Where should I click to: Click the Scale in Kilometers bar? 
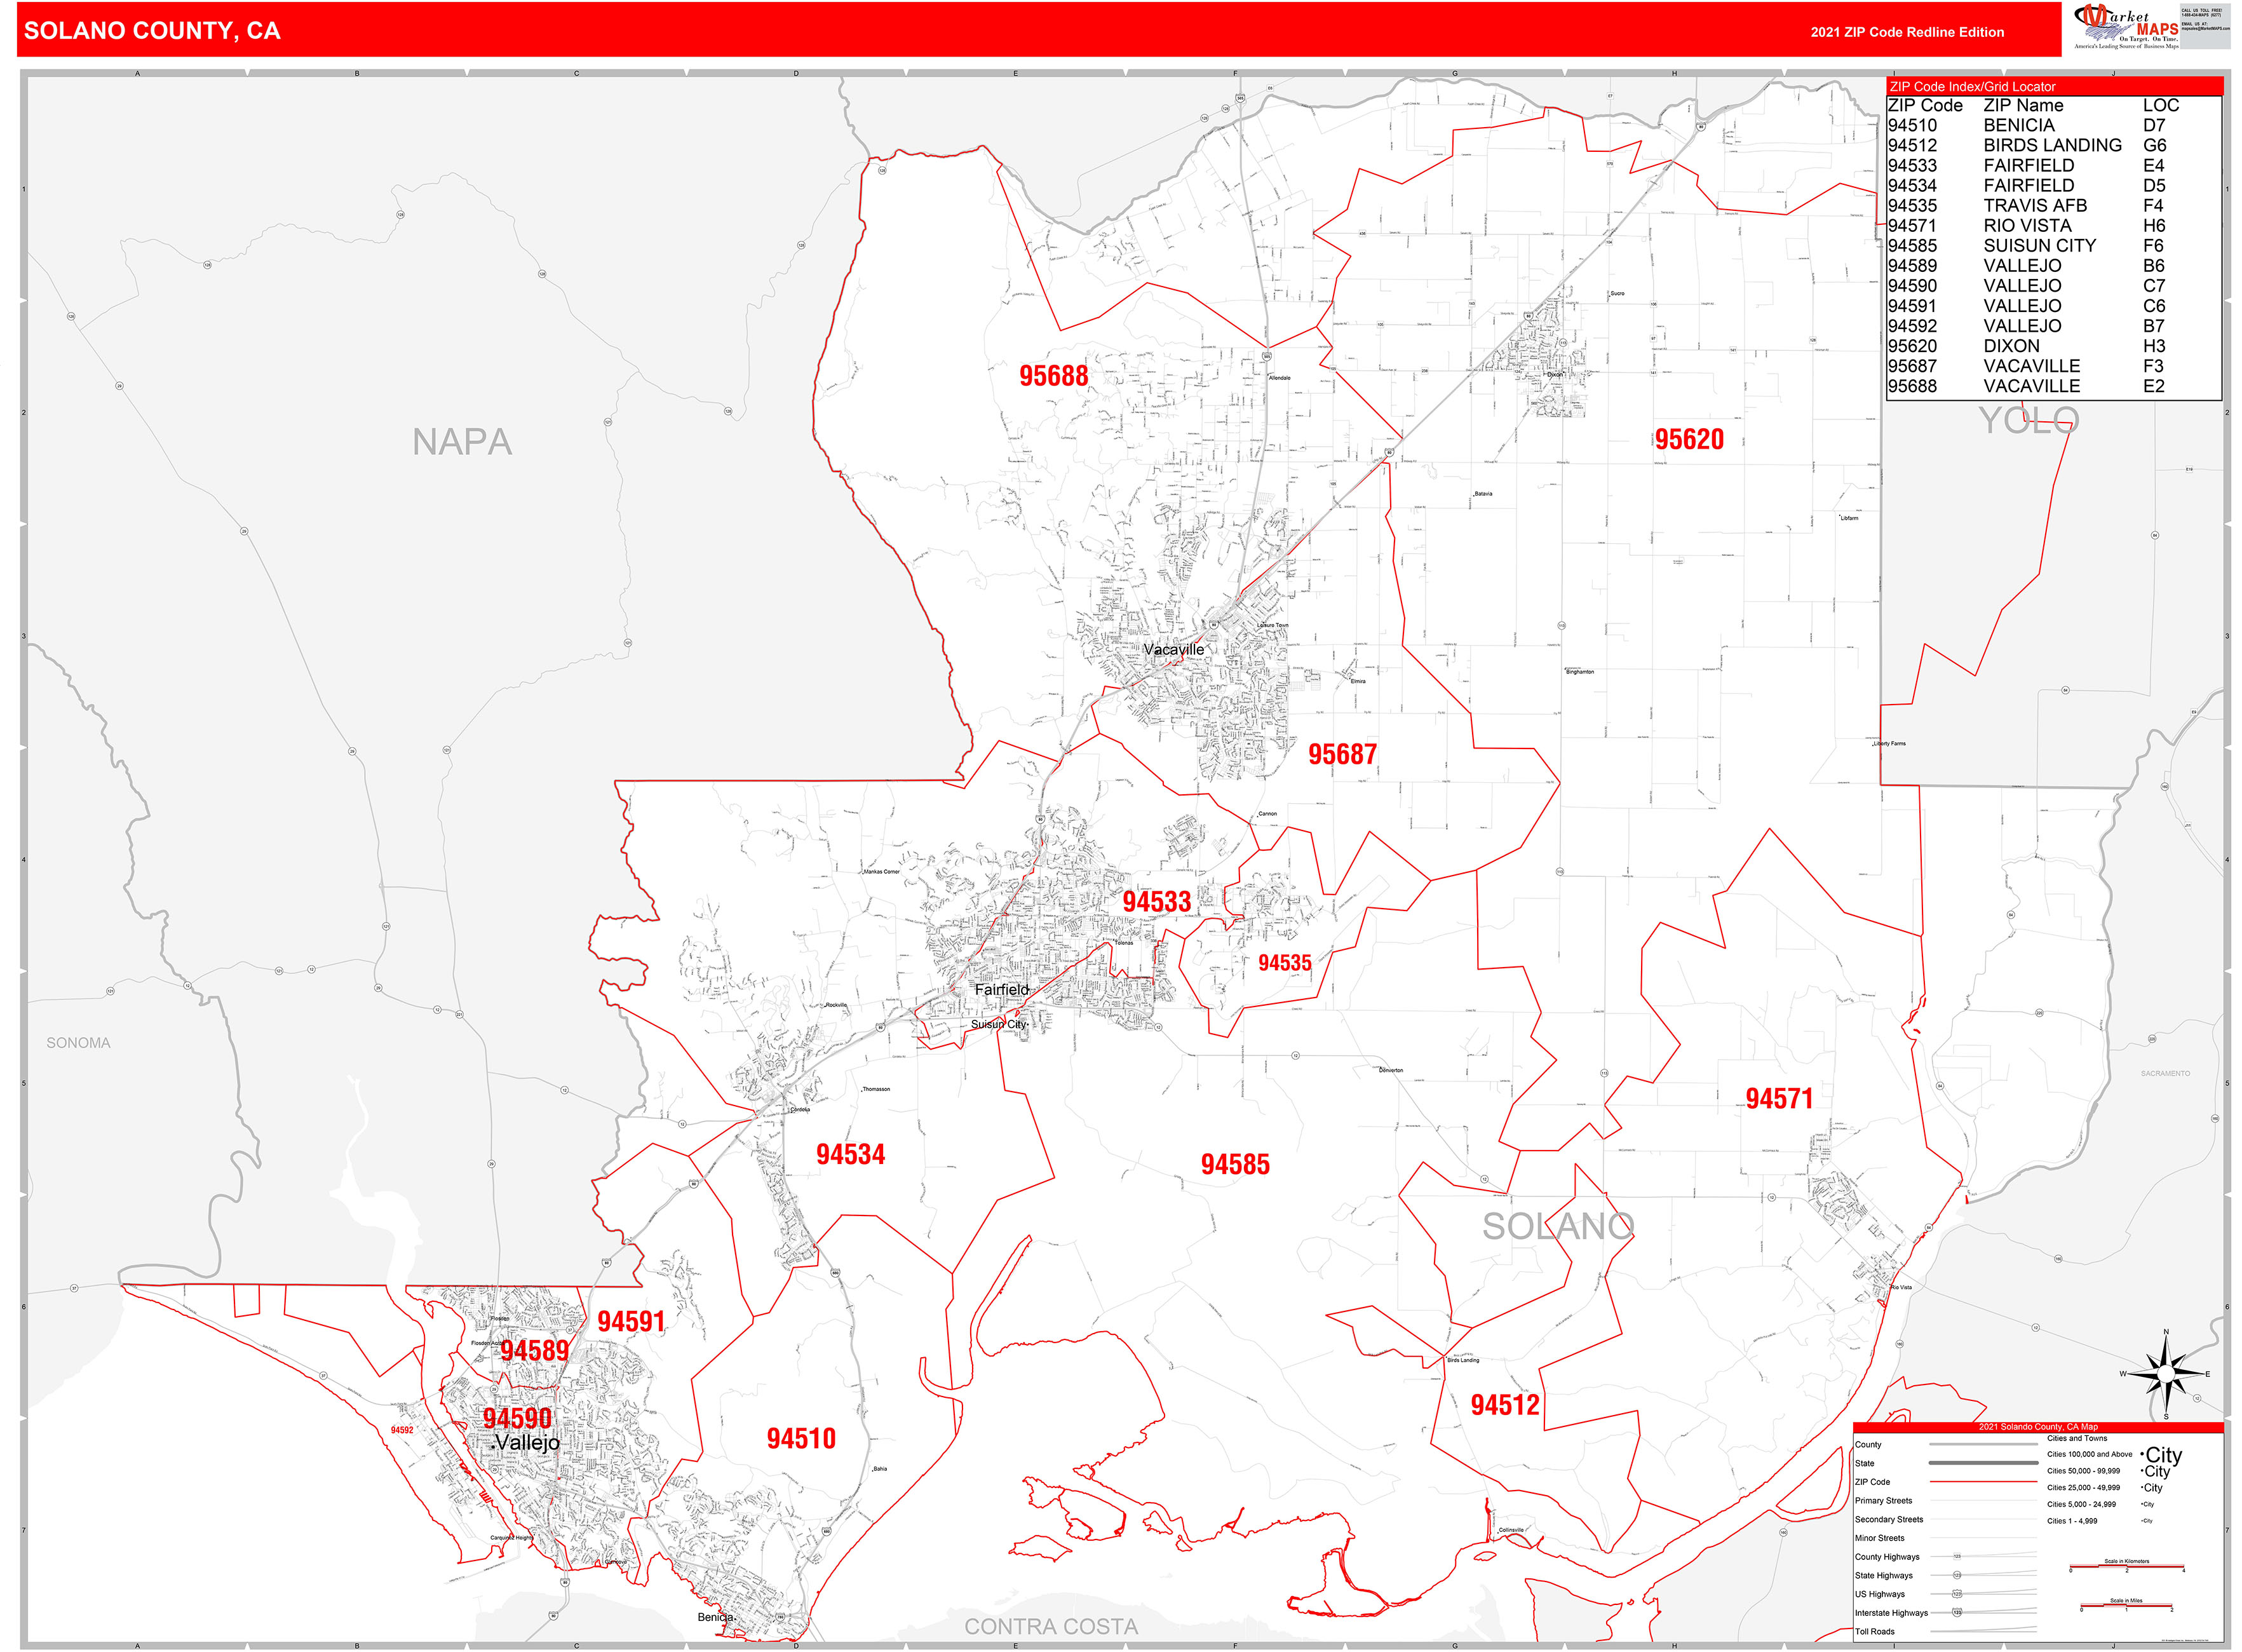click(x=2126, y=1567)
